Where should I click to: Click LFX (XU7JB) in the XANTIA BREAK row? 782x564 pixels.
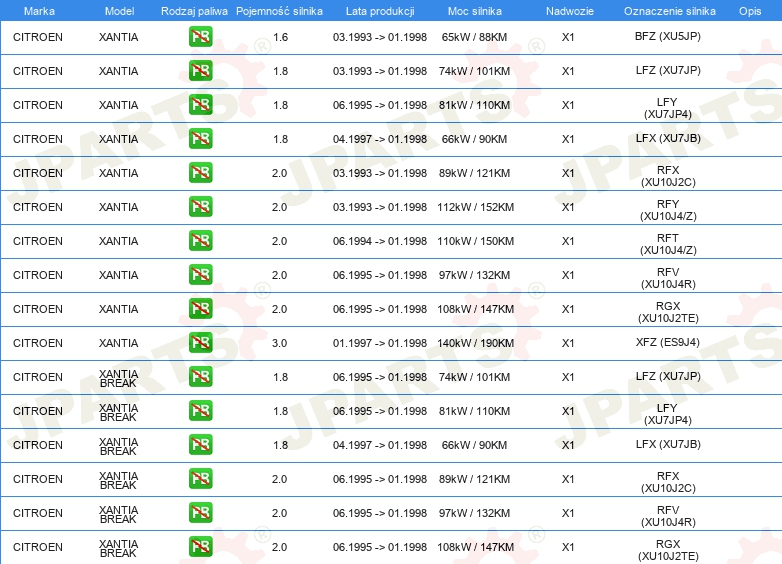point(668,444)
